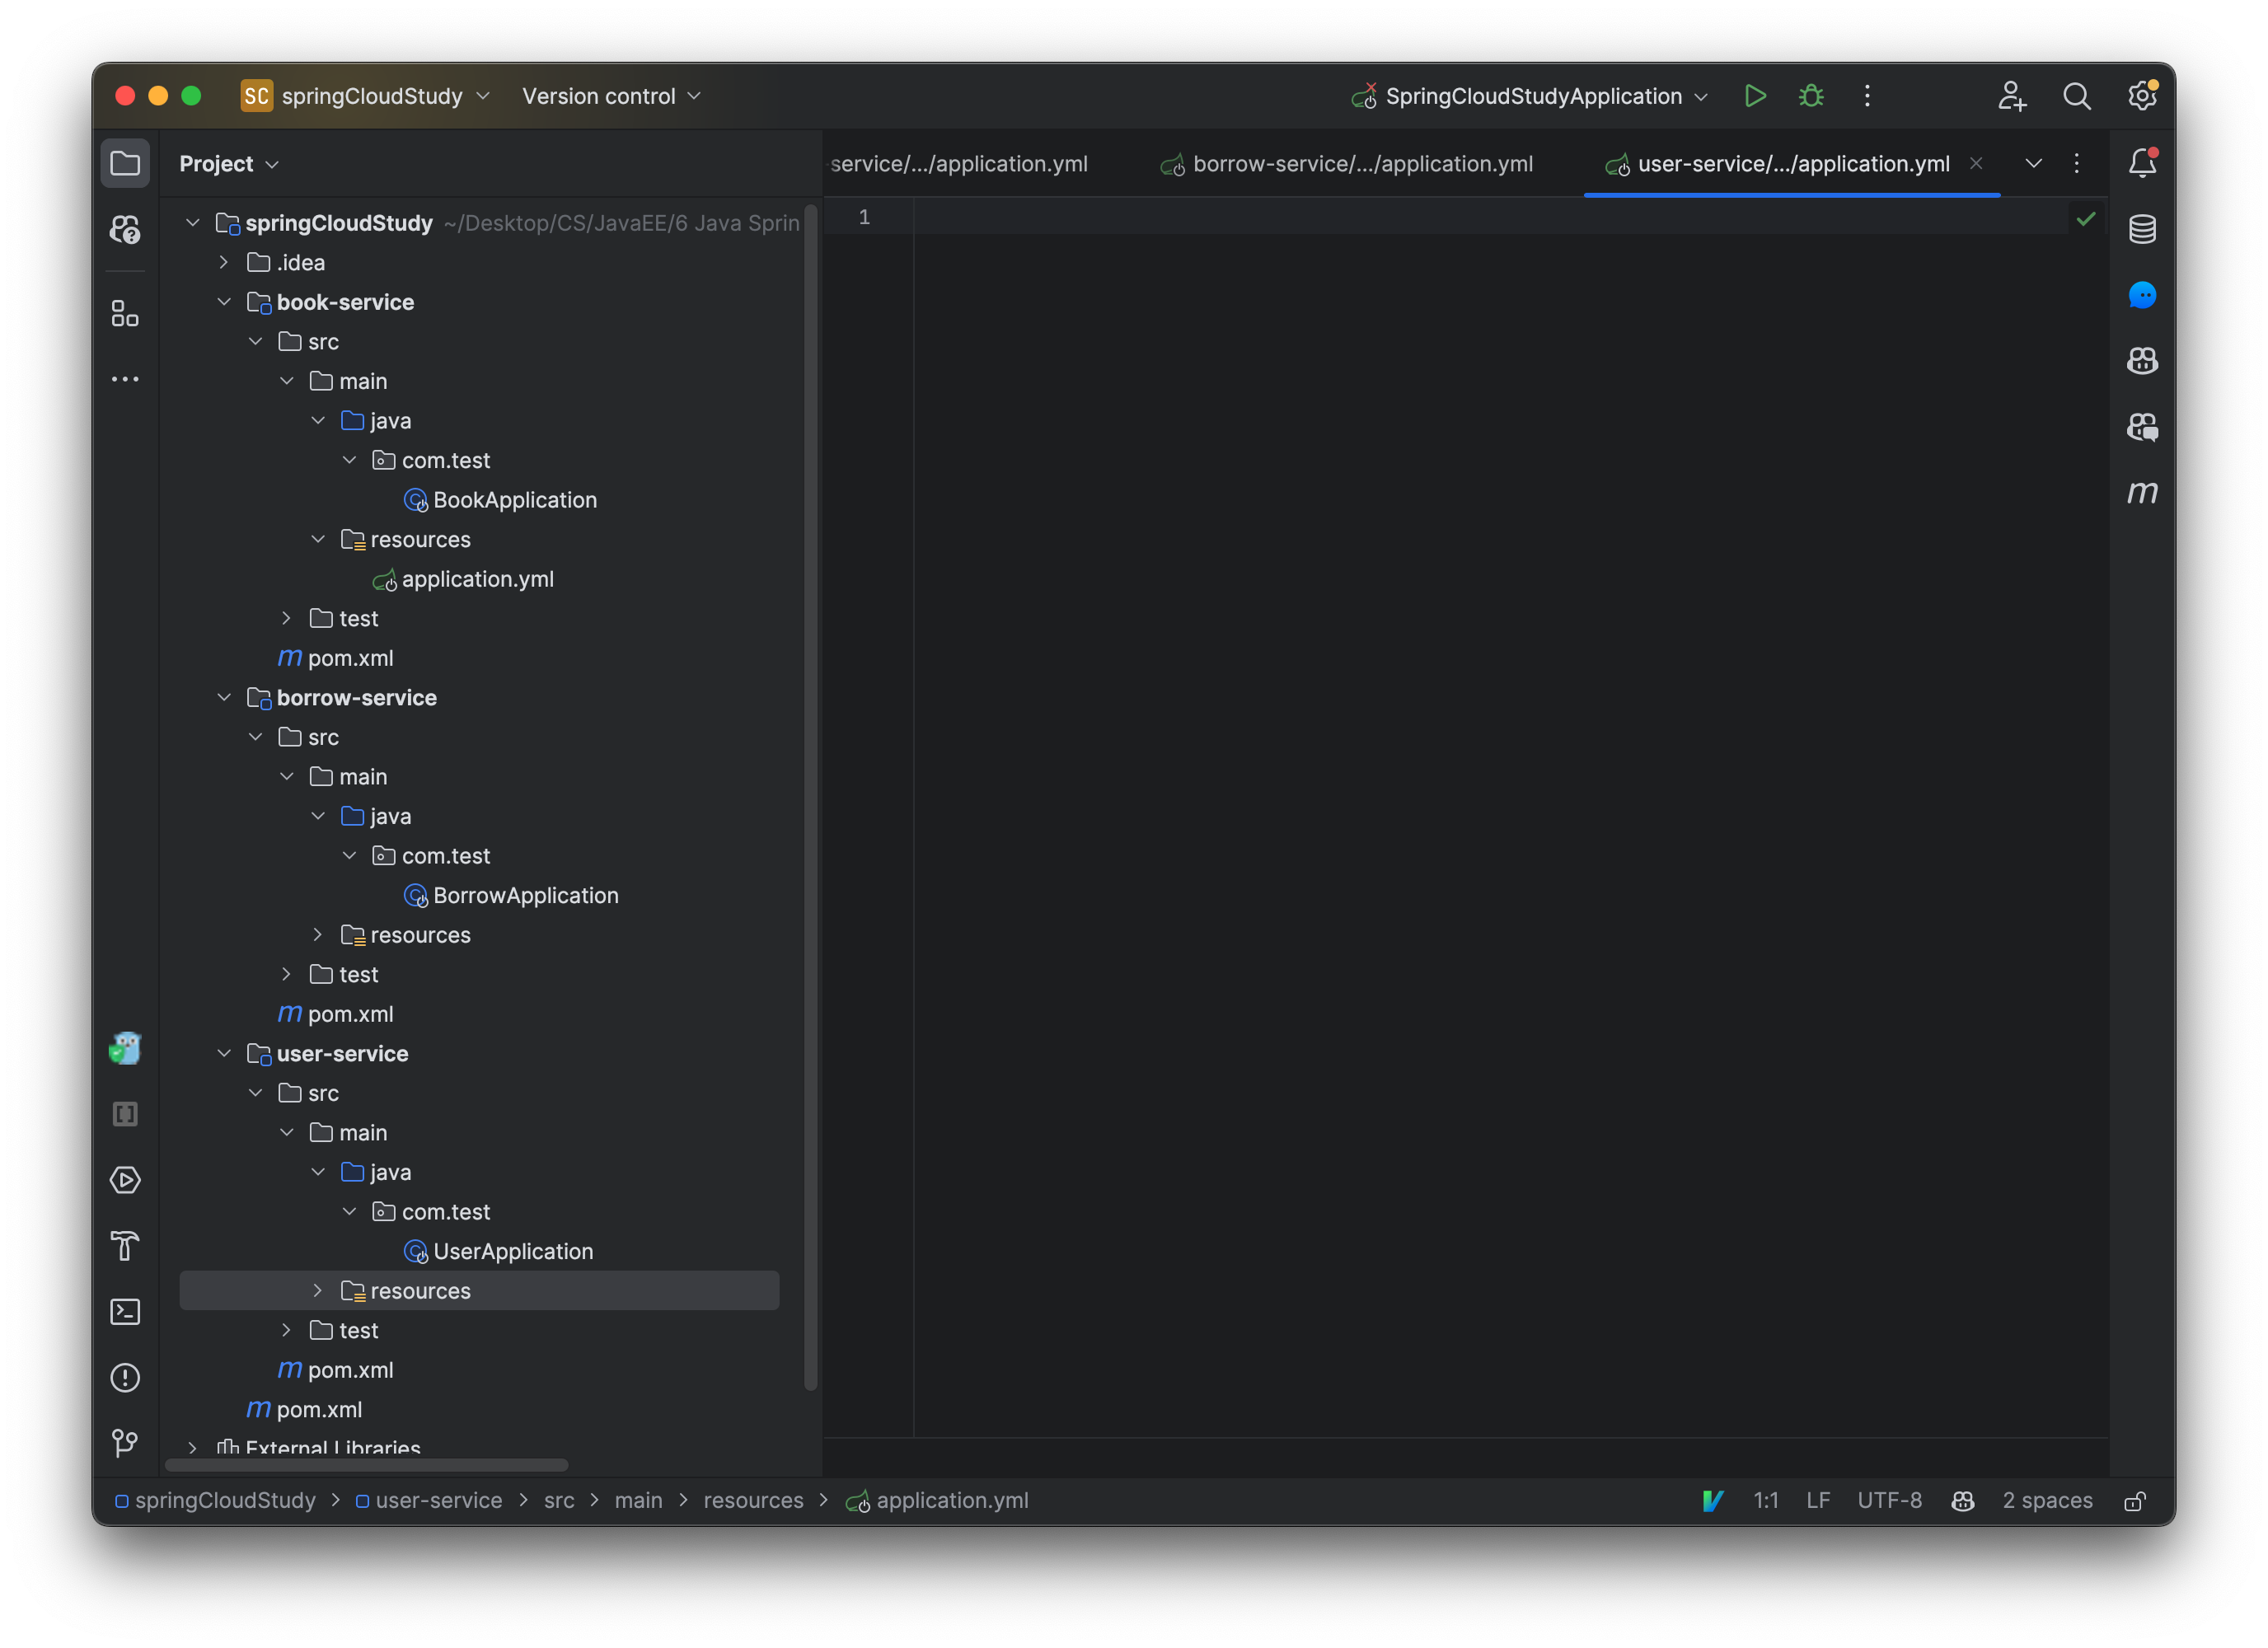Open the Maven tool window
This screenshot has width=2268, height=1648.
pyautogui.click(x=2142, y=492)
